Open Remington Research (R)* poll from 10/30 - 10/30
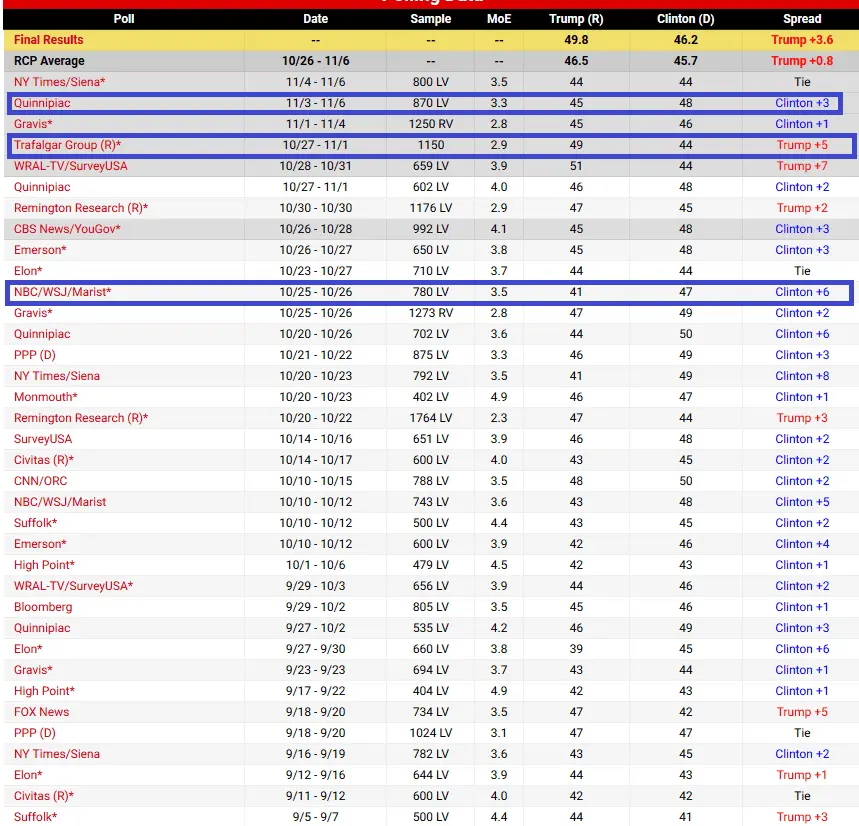Screen dimensions: 859x826 [x=81, y=208]
